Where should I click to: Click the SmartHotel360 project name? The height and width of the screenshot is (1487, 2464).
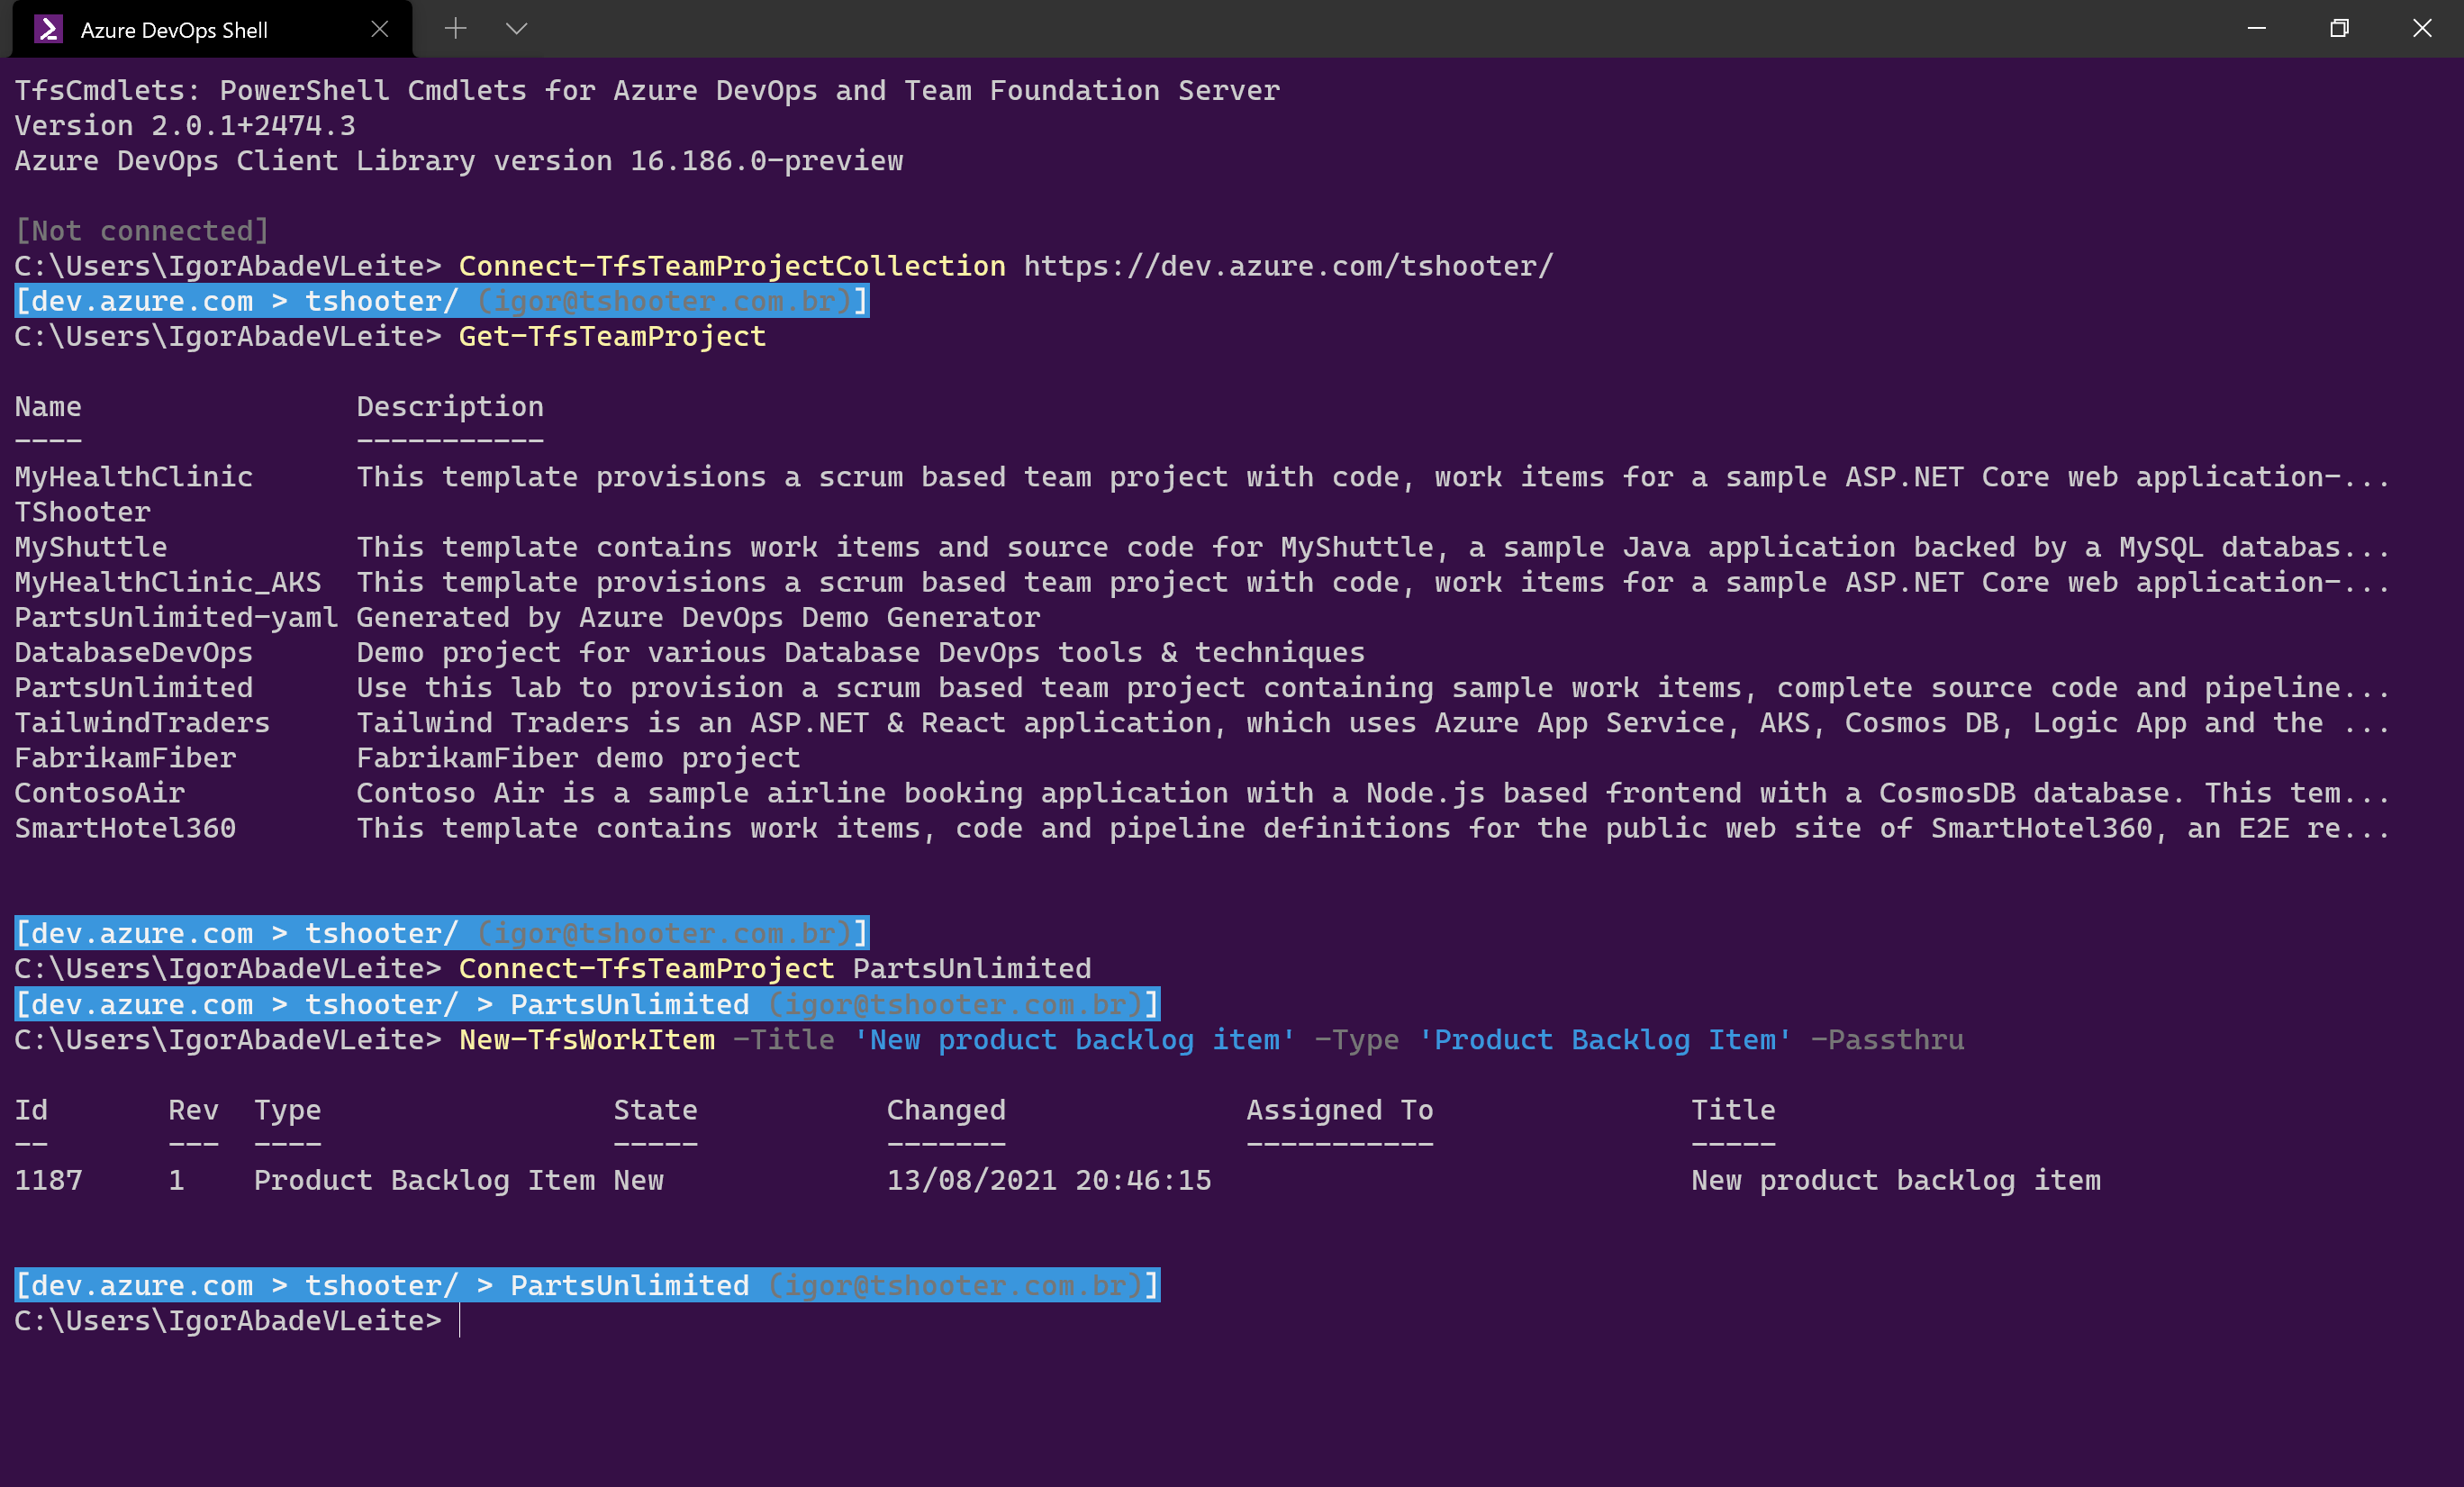tap(125, 828)
